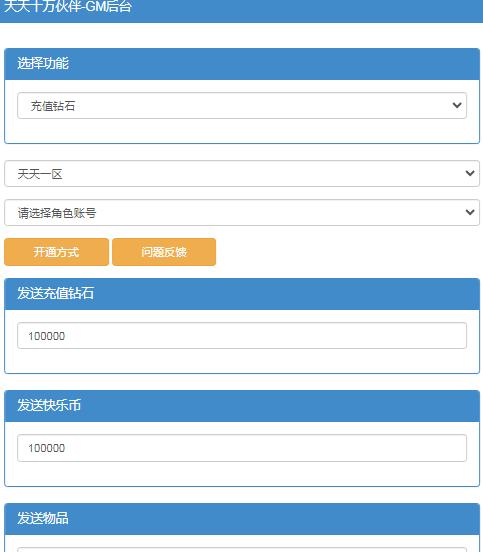Click the chevron arrow beside 请选择角色账号
Viewport: 483px width, 552px height.
coord(470,212)
